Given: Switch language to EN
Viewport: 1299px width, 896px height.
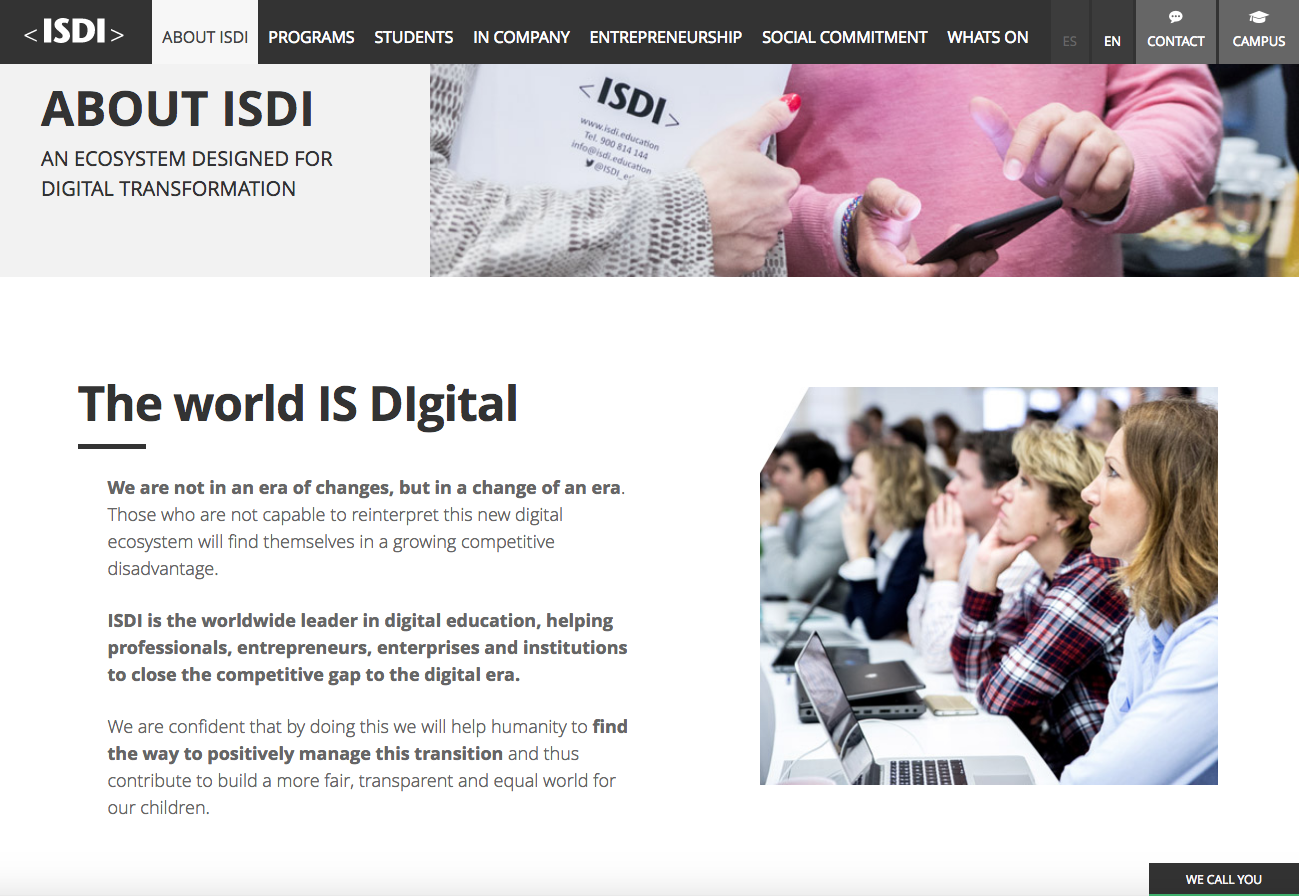Looking at the screenshot, I should pyautogui.click(x=1112, y=41).
